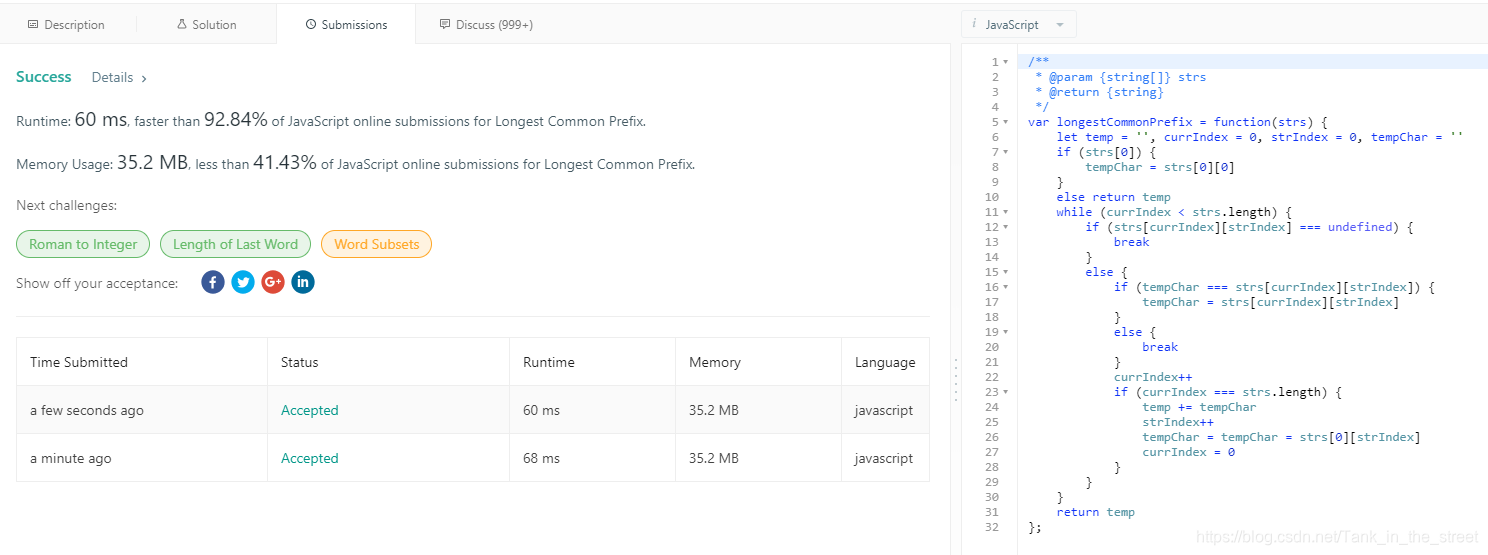Click the panel divider drag handle

click(955, 382)
